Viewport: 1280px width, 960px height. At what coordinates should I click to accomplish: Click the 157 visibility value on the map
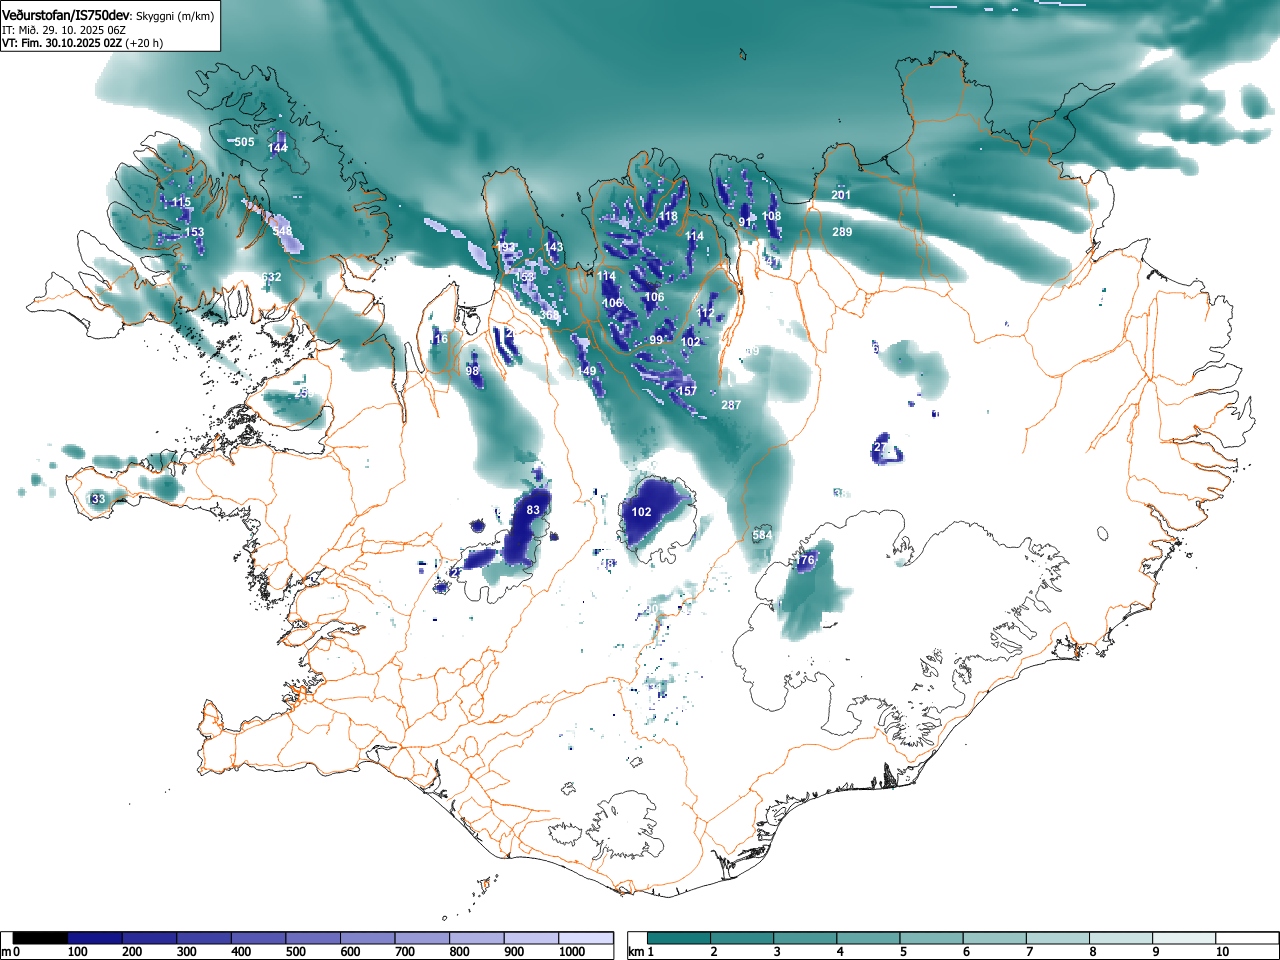(687, 391)
